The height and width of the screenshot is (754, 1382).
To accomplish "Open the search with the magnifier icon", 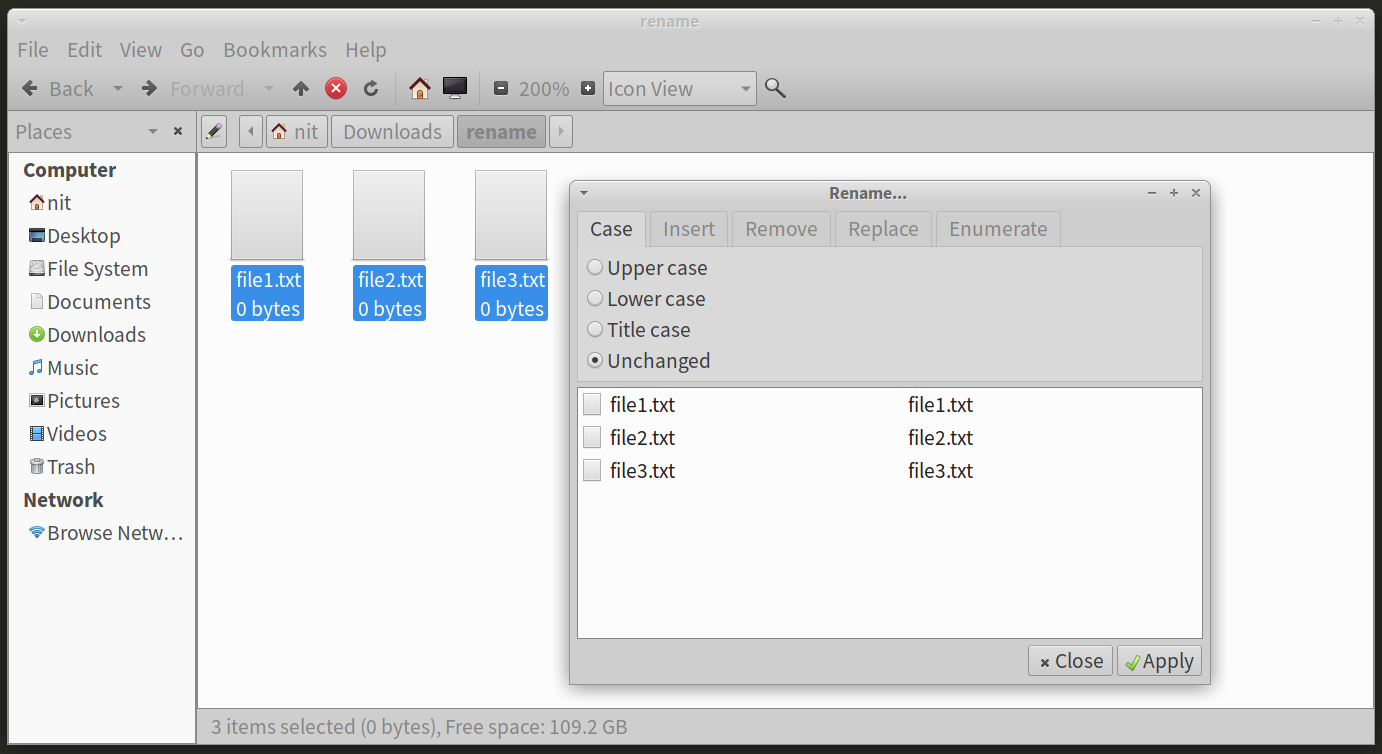I will (775, 88).
